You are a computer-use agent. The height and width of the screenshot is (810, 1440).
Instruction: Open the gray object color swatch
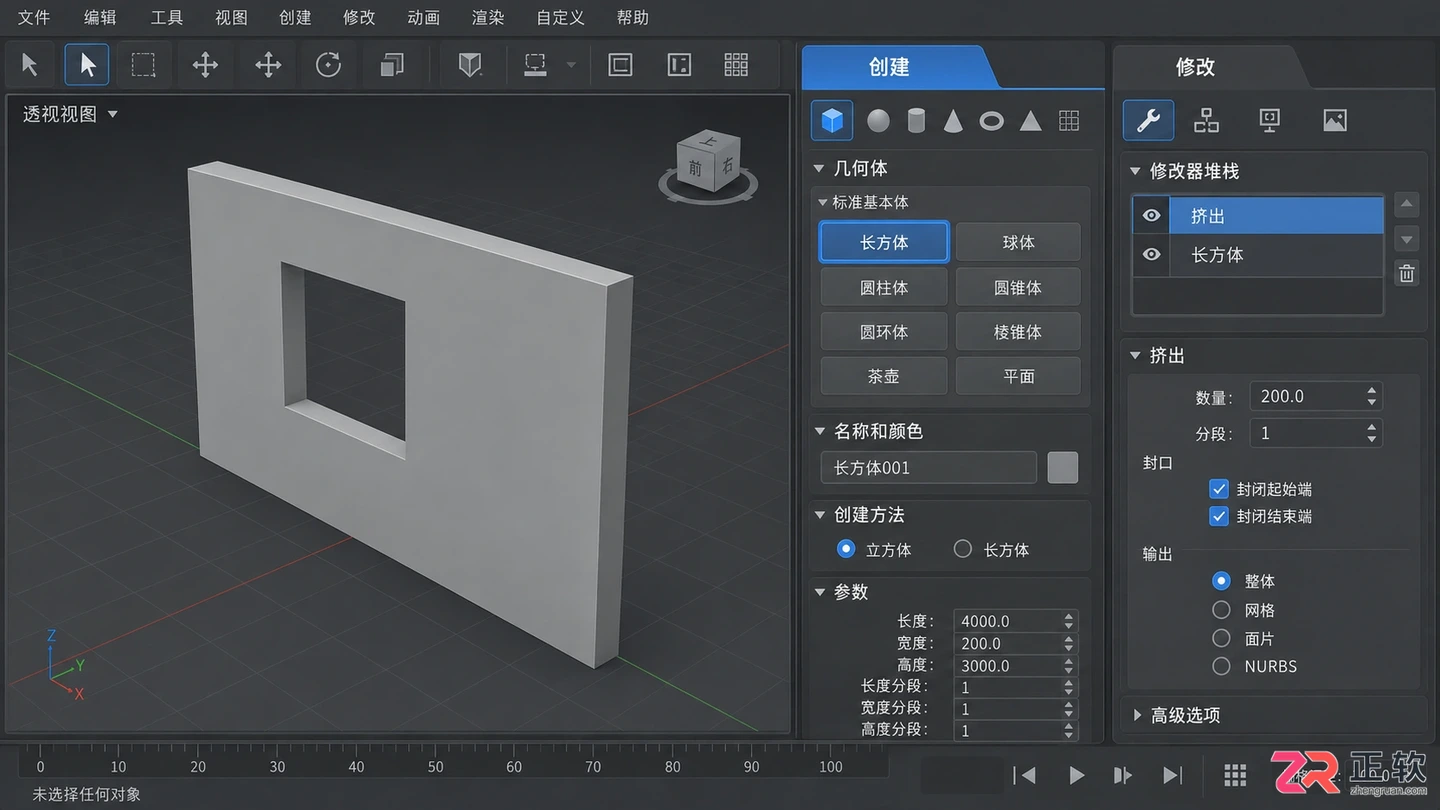(1062, 467)
